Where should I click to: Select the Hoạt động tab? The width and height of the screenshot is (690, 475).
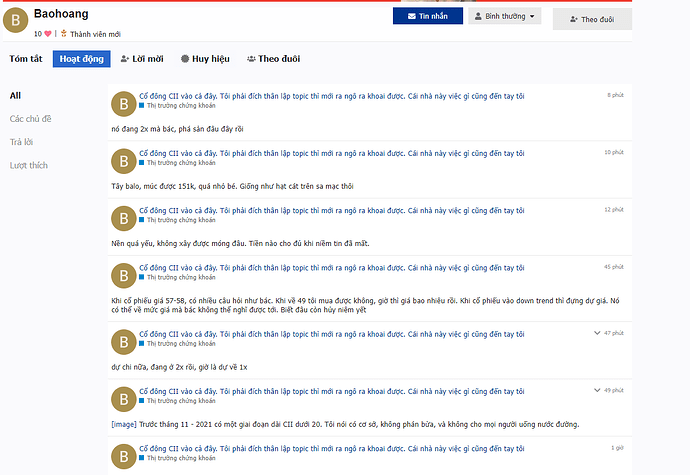pyautogui.click(x=81, y=59)
